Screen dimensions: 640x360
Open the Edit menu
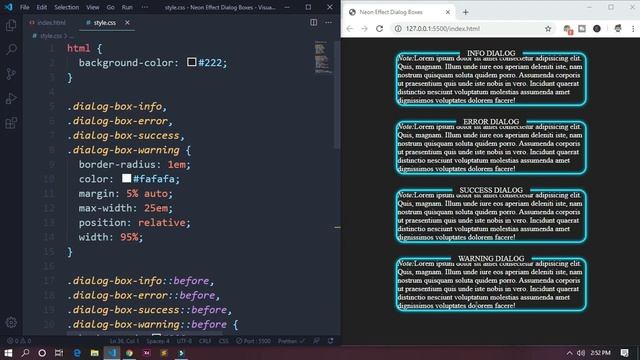click(x=42, y=7)
